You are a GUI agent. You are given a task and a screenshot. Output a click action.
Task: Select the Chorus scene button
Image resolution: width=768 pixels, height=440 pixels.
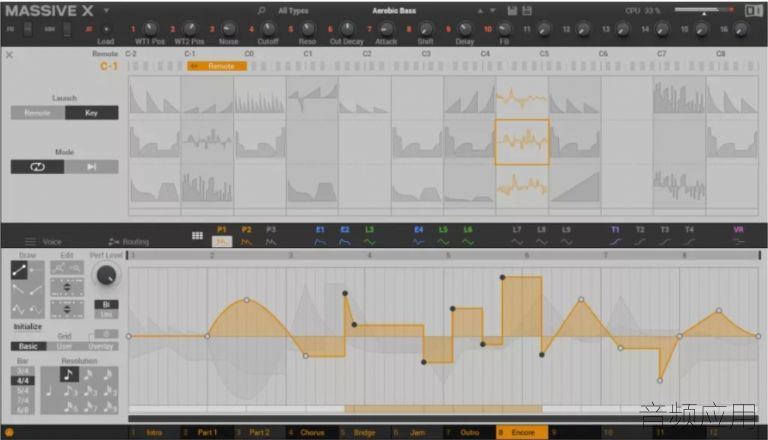(x=312, y=433)
